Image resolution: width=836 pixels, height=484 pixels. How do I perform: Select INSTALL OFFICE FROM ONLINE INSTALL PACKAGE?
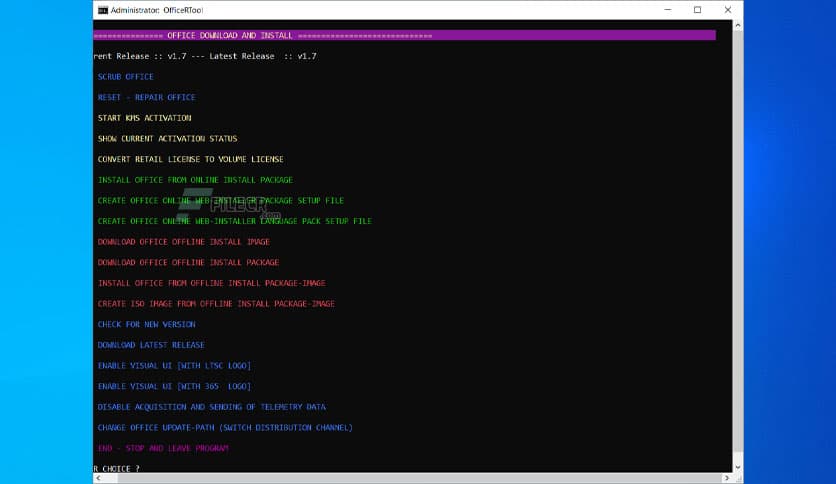click(195, 180)
